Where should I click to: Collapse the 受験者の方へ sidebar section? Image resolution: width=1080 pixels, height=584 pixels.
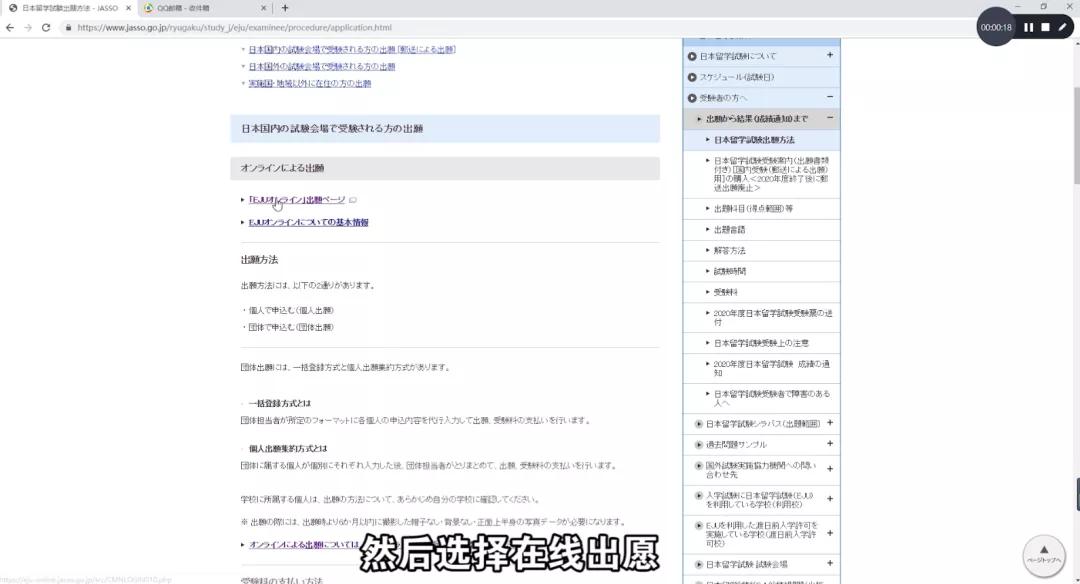click(x=830, y=97)
